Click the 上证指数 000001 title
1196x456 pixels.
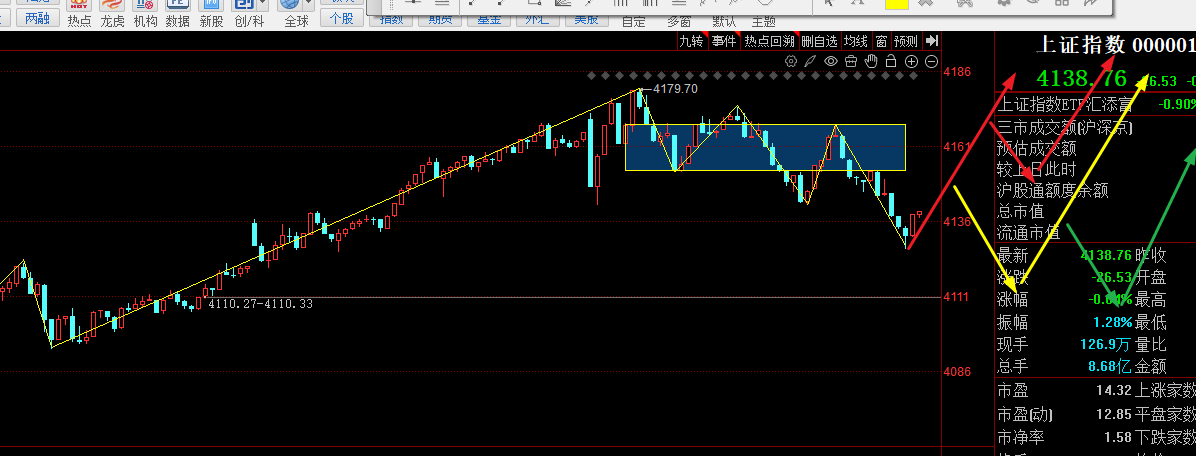1114,46
